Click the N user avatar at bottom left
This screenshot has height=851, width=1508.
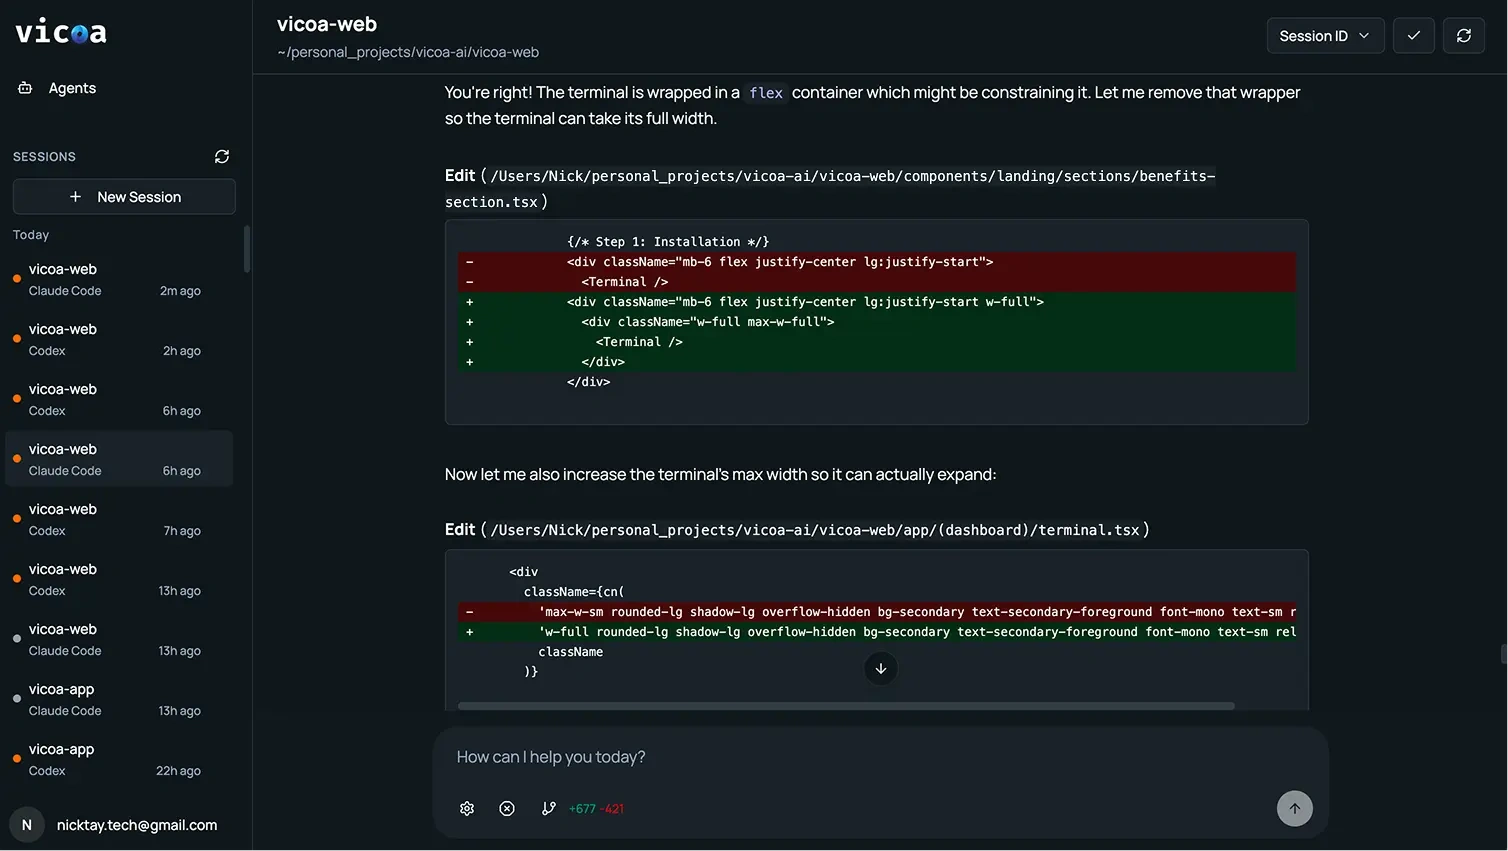[x=26, y=824]
